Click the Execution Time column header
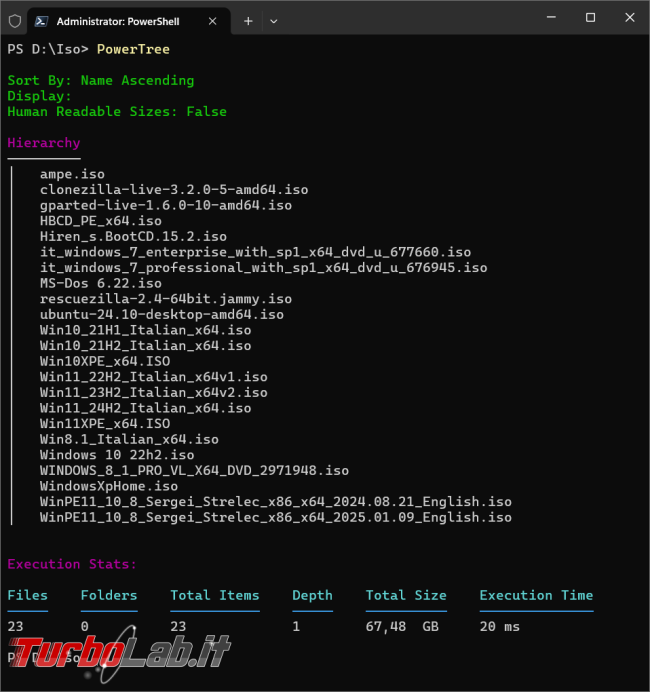 pos(536,595)
